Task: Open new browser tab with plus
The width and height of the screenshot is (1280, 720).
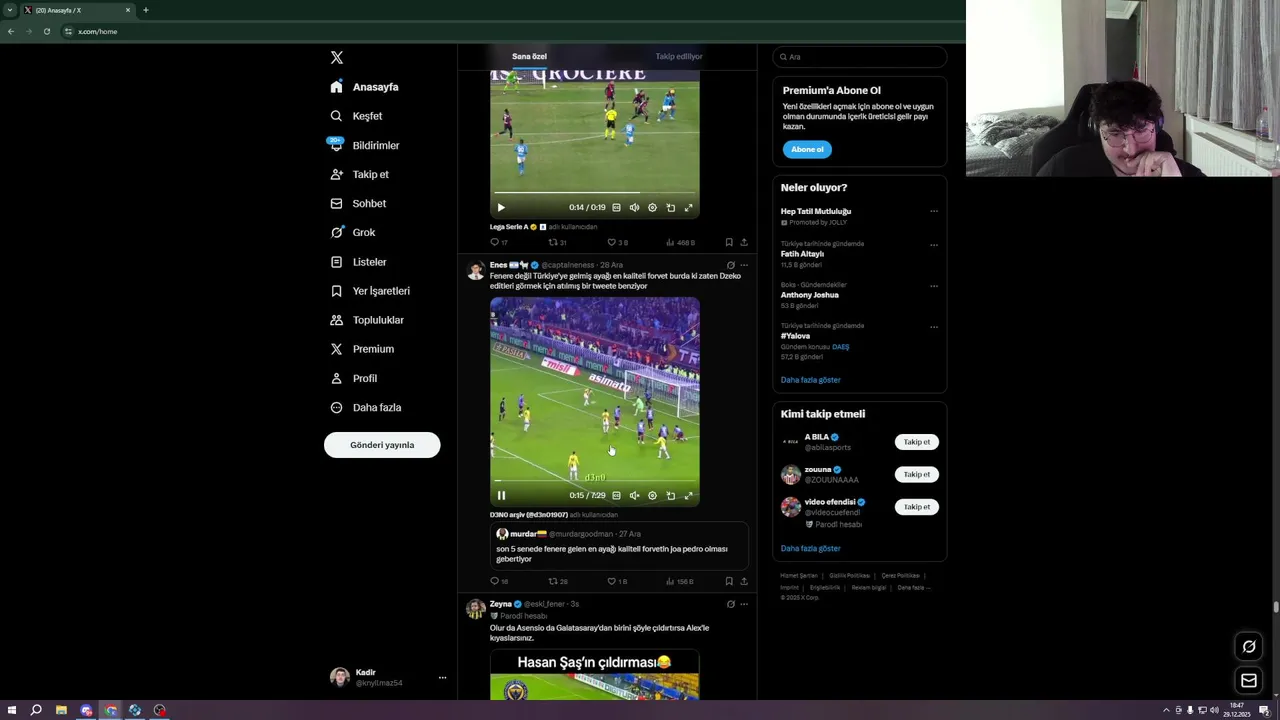Action: coord(145,10)
